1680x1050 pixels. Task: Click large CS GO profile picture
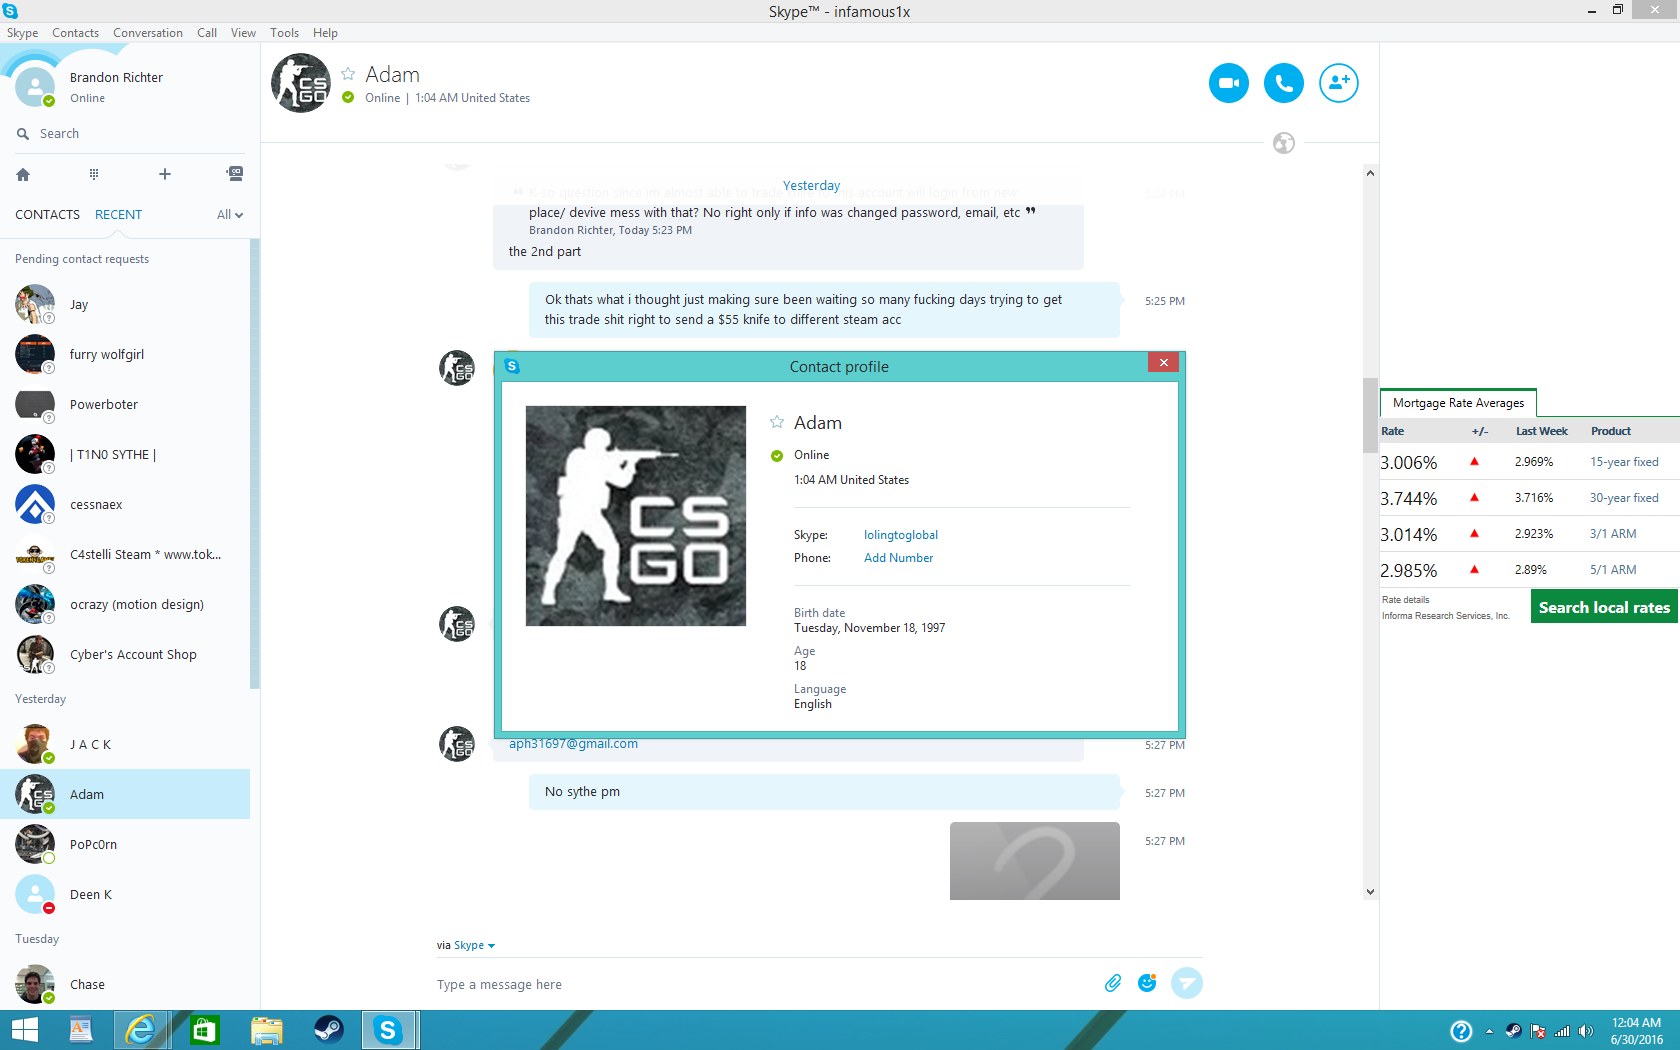636,516
